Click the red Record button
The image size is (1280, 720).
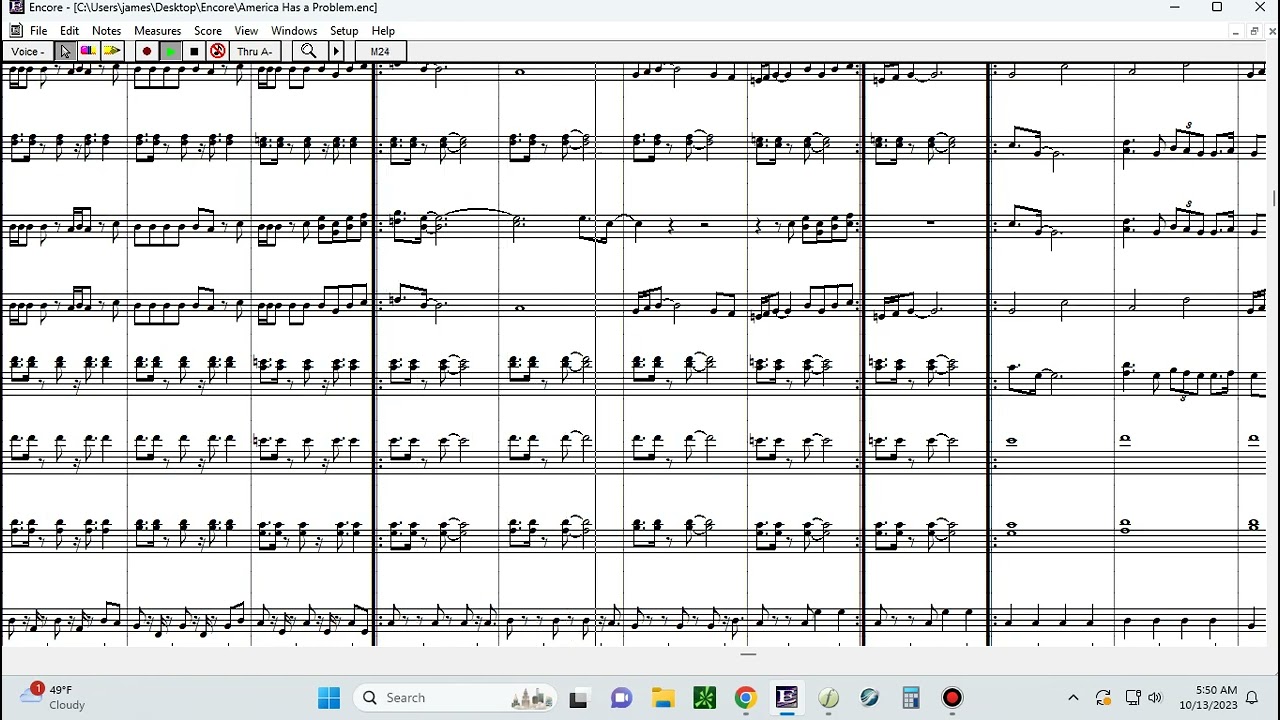tap(147, 51)
